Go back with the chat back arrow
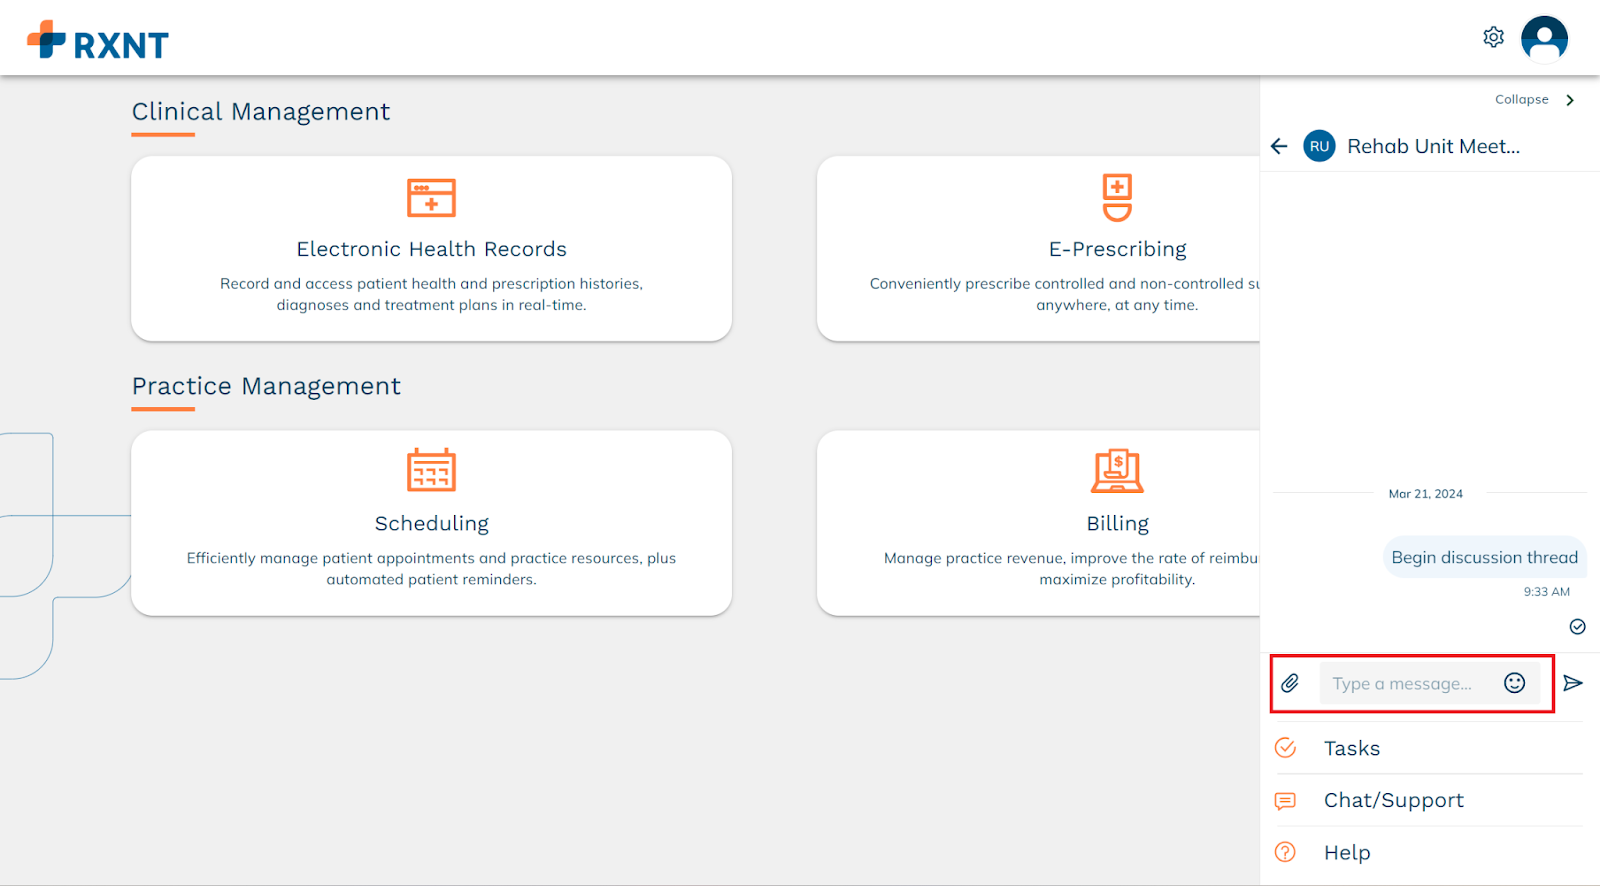Image resolution: width=1600 pixels, height=886 pixels. (x=1279, y=146)
